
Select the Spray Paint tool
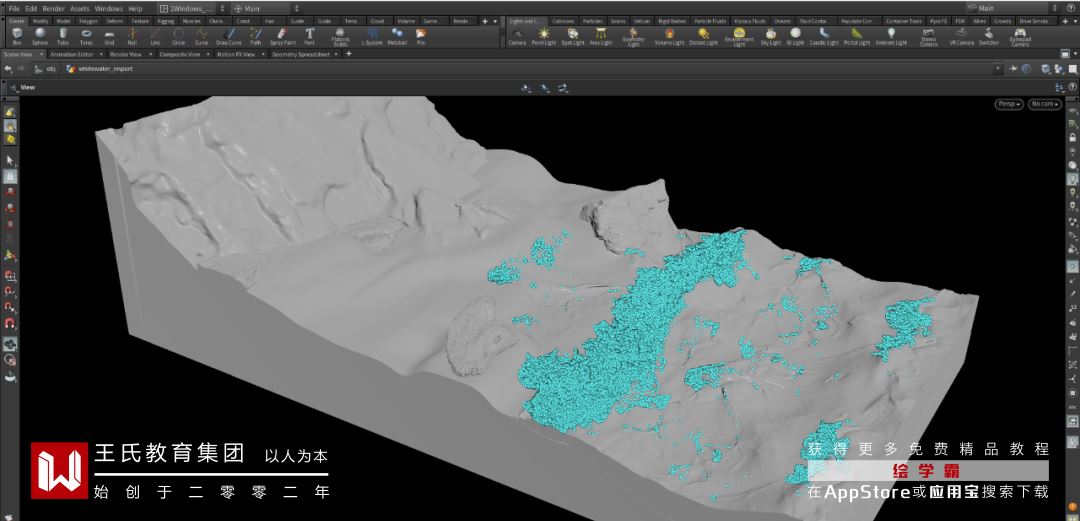282,36
